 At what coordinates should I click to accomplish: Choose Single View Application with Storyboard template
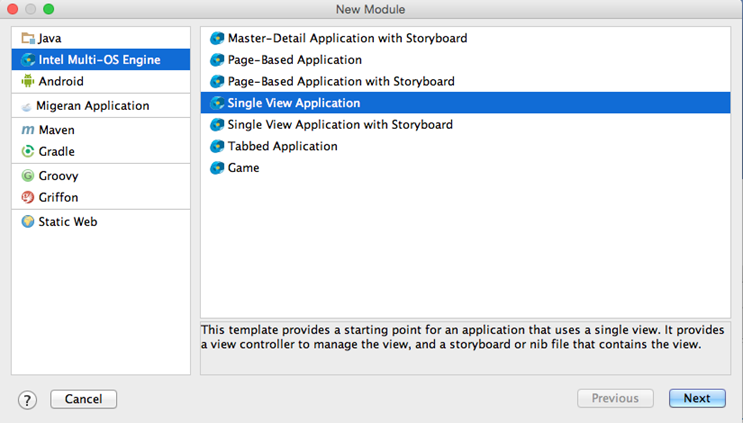coord(465,125)
